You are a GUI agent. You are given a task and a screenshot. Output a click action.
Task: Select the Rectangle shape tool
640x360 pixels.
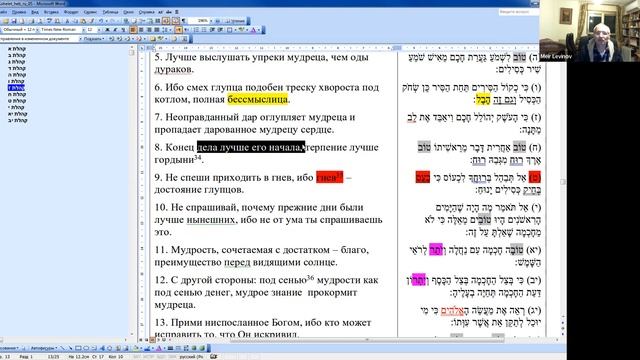78,348
